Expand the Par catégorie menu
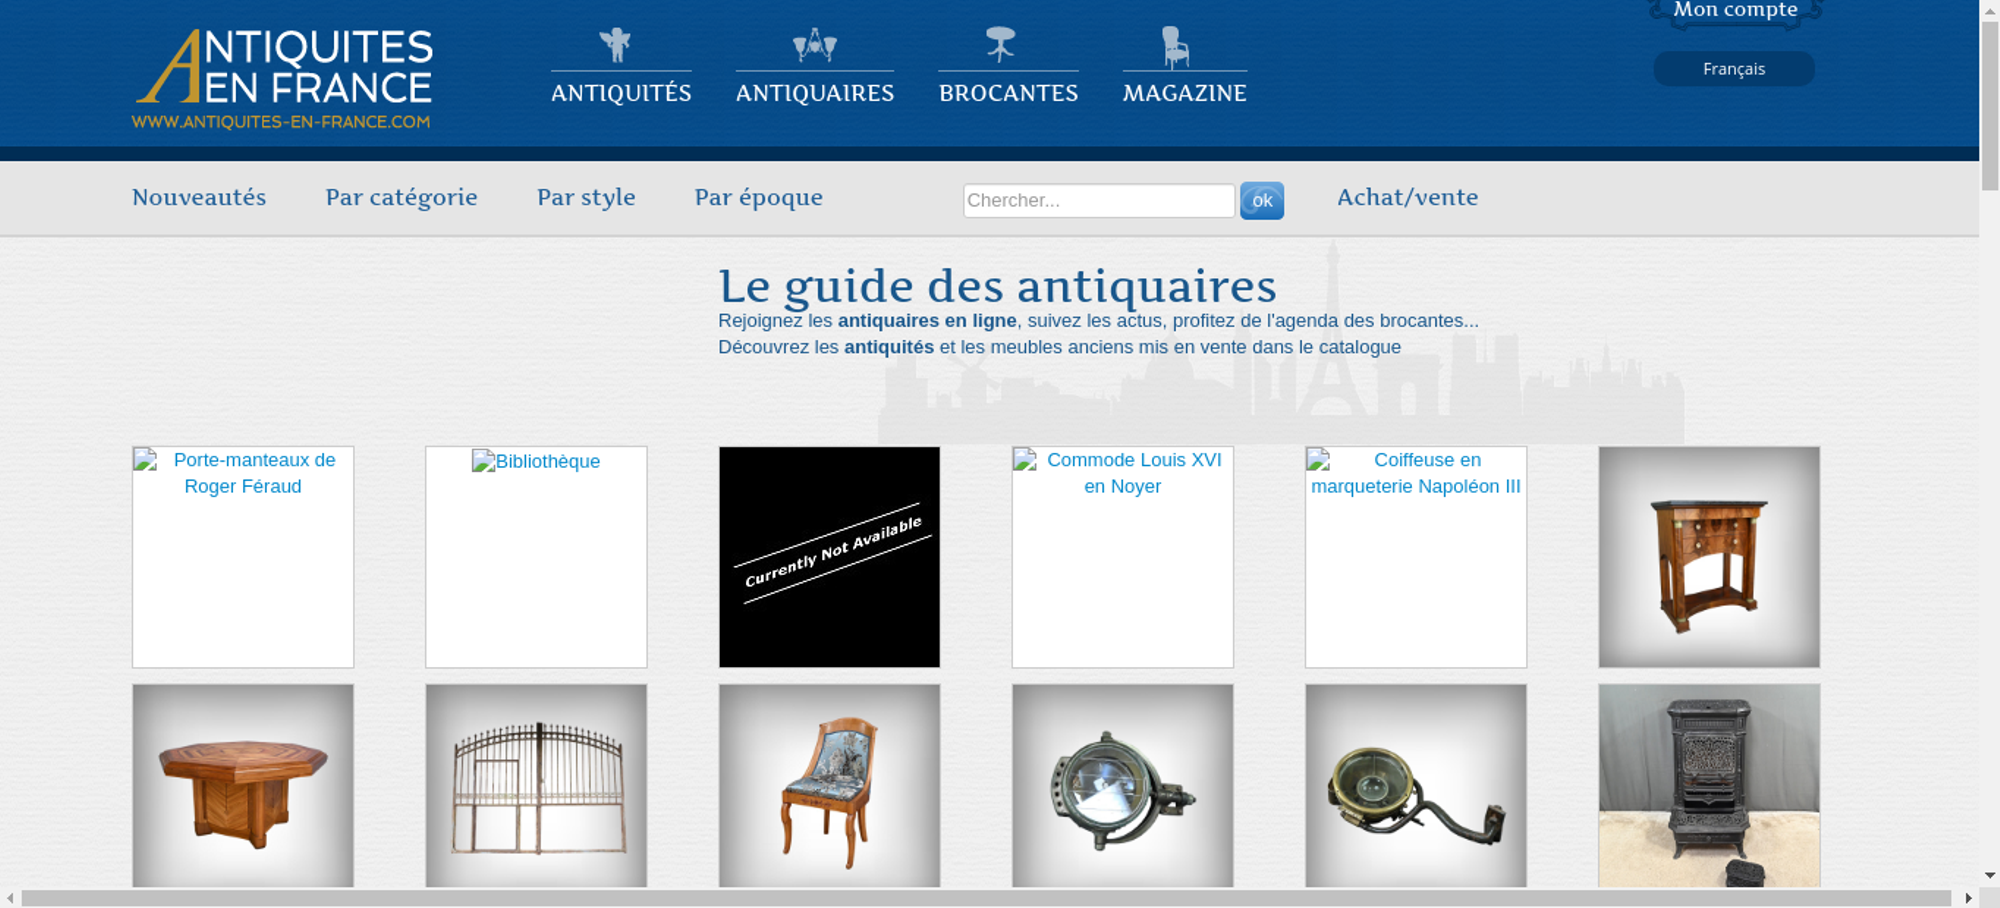The width and height of the screenshot is (2000, 908). coord(401,197)
